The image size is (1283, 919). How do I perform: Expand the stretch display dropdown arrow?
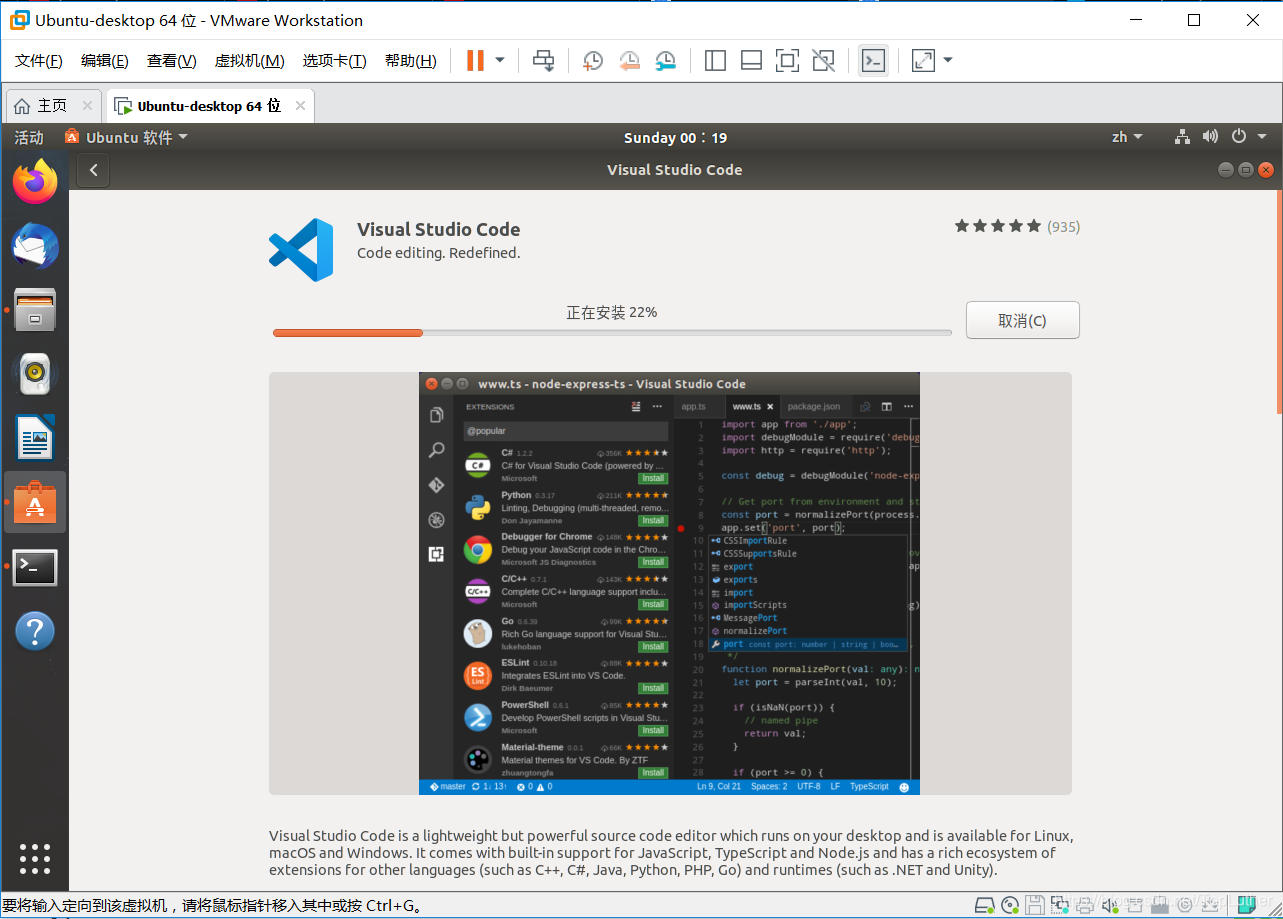click(948, 61)
